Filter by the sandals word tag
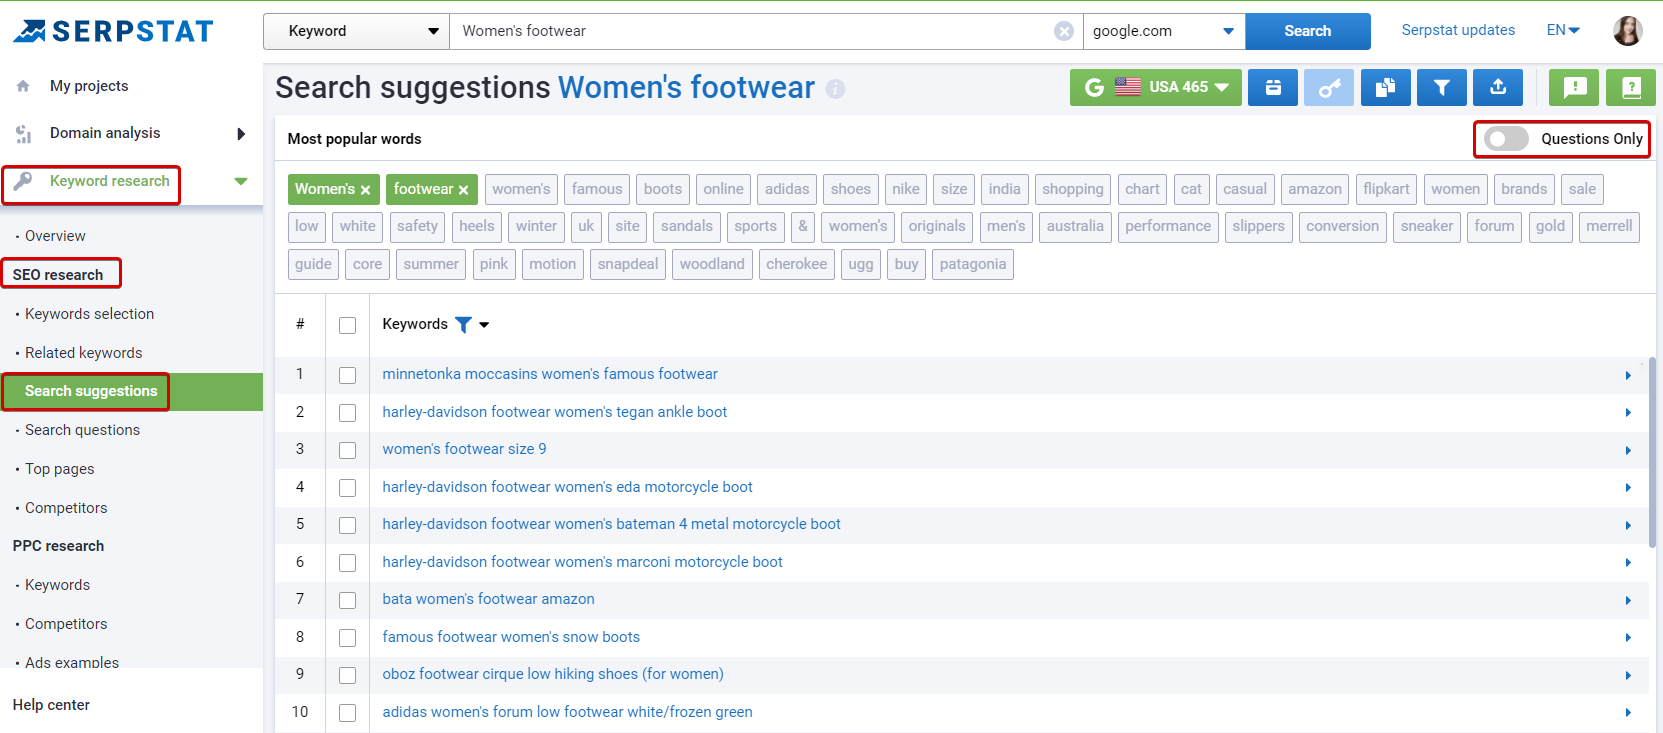Screen dimensions: 1663x733 pyautogui.click(x=687, y=226)
